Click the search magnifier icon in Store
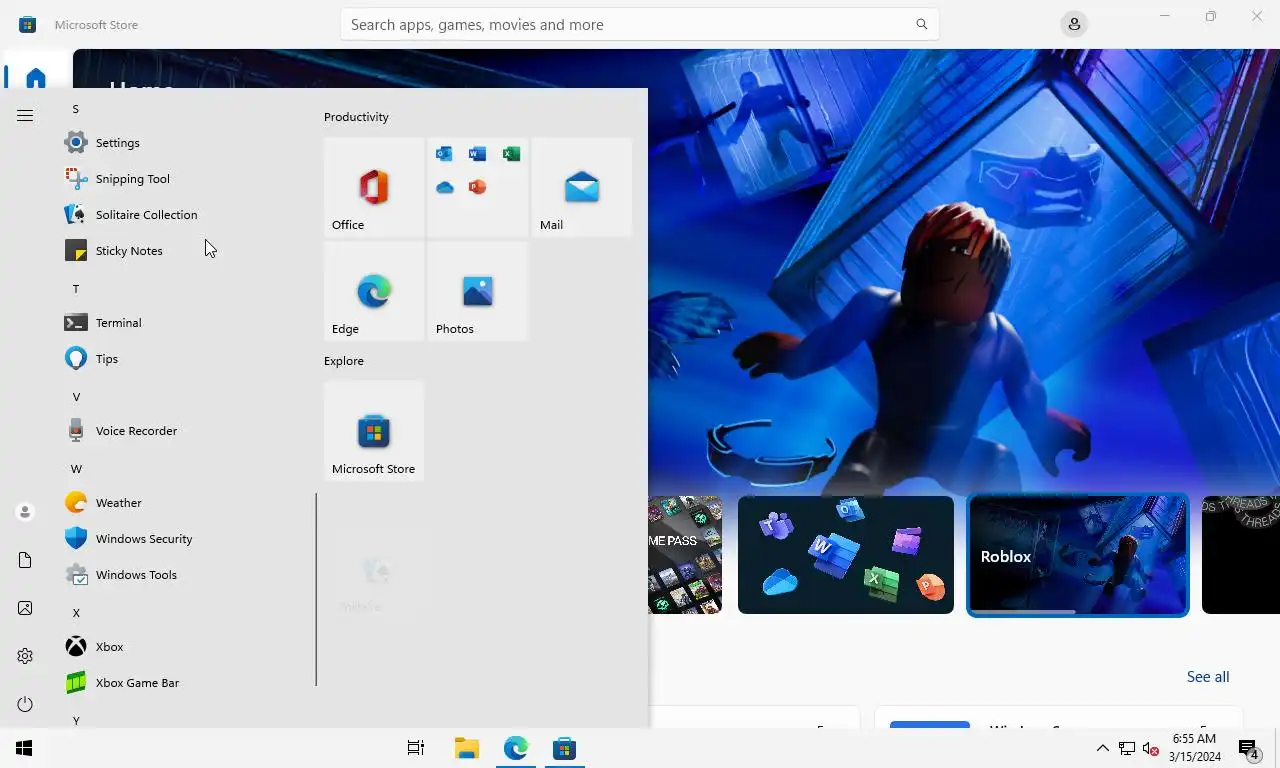This screenshot has width=1280, height=768. (x=922, y=24)
